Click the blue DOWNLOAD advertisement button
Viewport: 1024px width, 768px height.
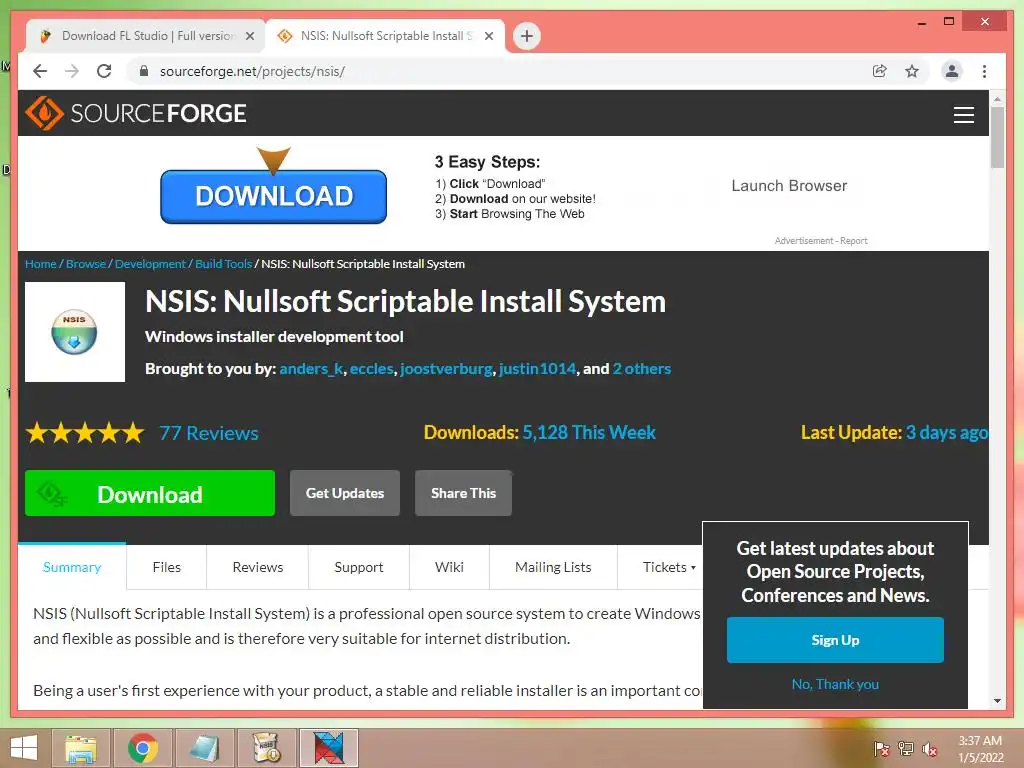[274, 197]
